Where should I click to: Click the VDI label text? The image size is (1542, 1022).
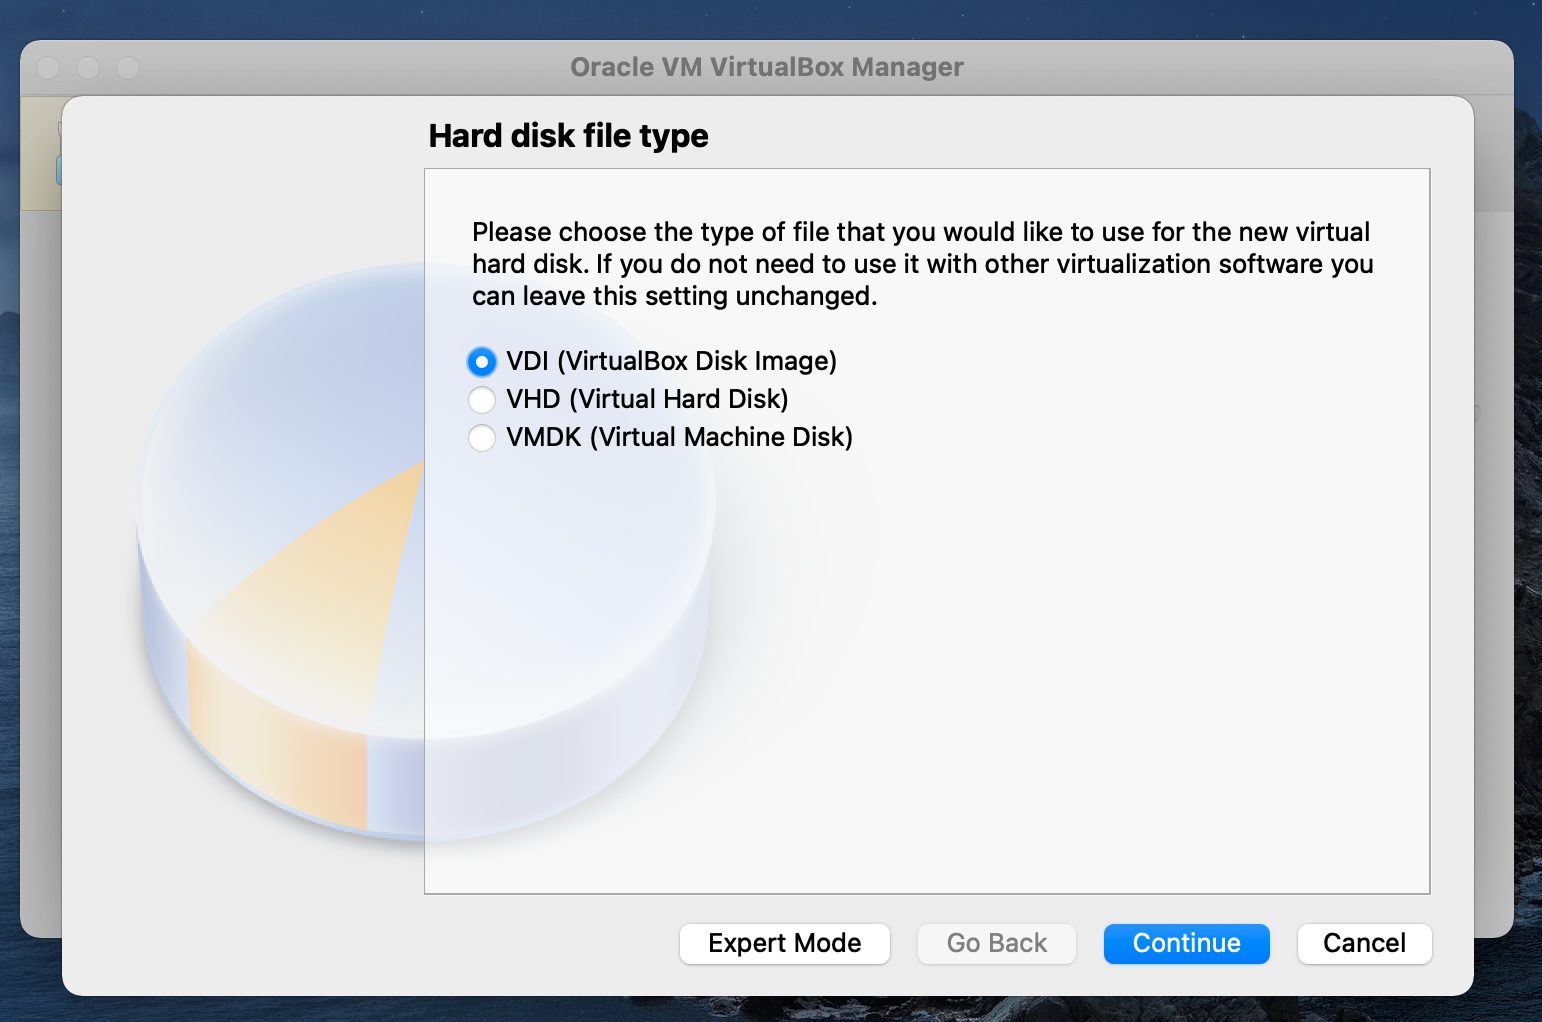pyautogui.click(x=670, y=361)
